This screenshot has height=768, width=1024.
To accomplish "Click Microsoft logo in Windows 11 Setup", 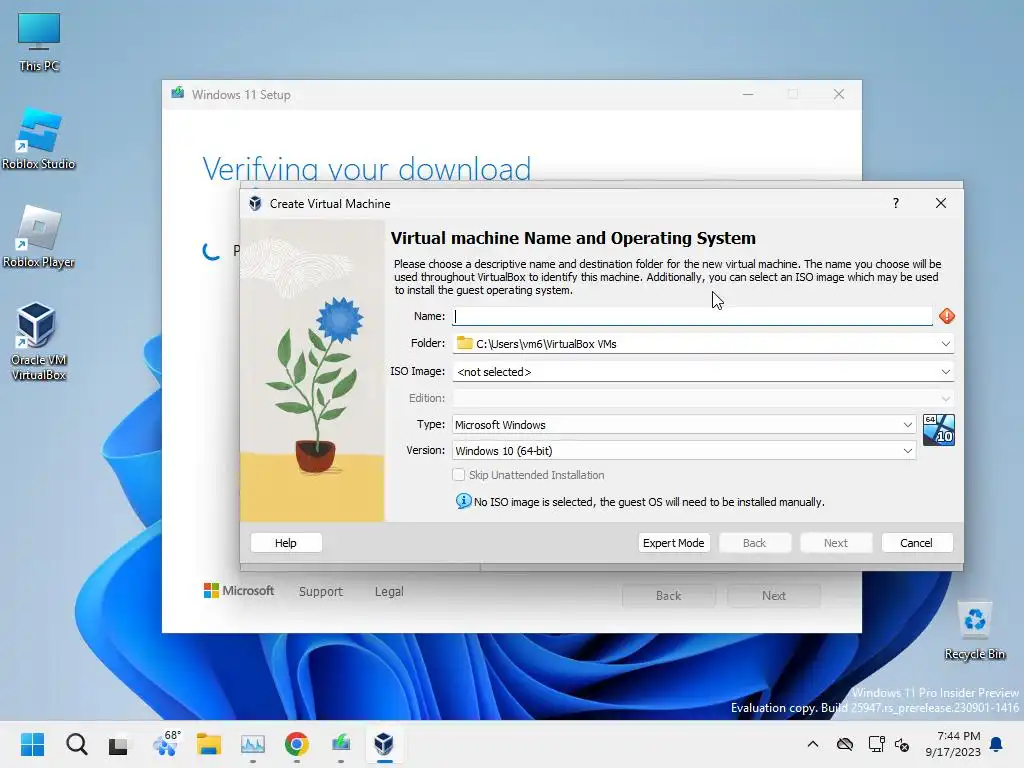I will [239, 590].
